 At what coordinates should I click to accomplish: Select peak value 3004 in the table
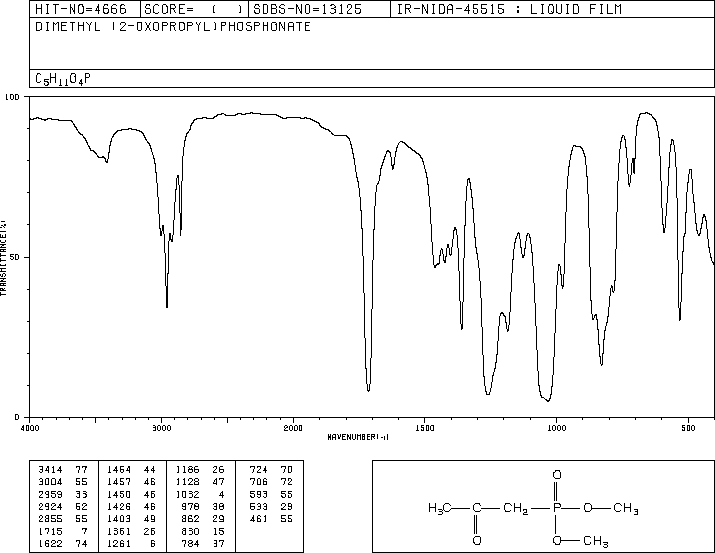coord(50,482)
